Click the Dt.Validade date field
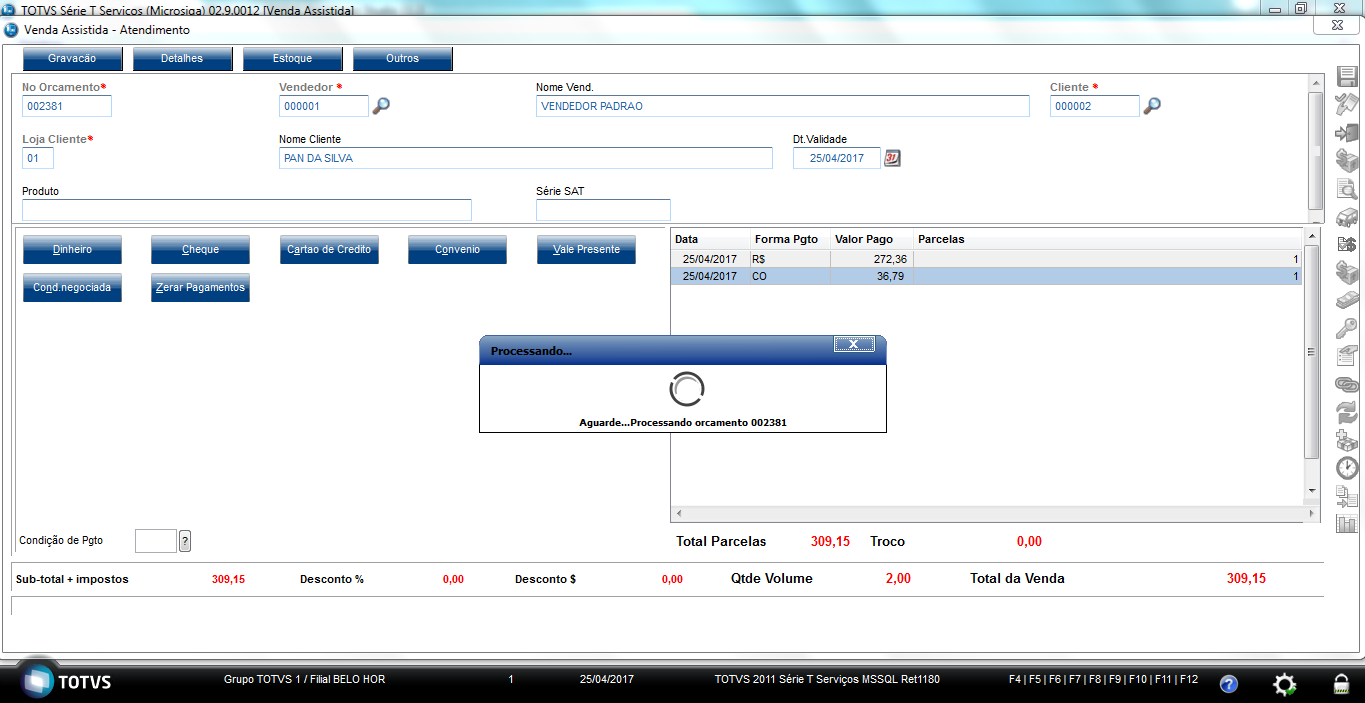 coord(837,158)
